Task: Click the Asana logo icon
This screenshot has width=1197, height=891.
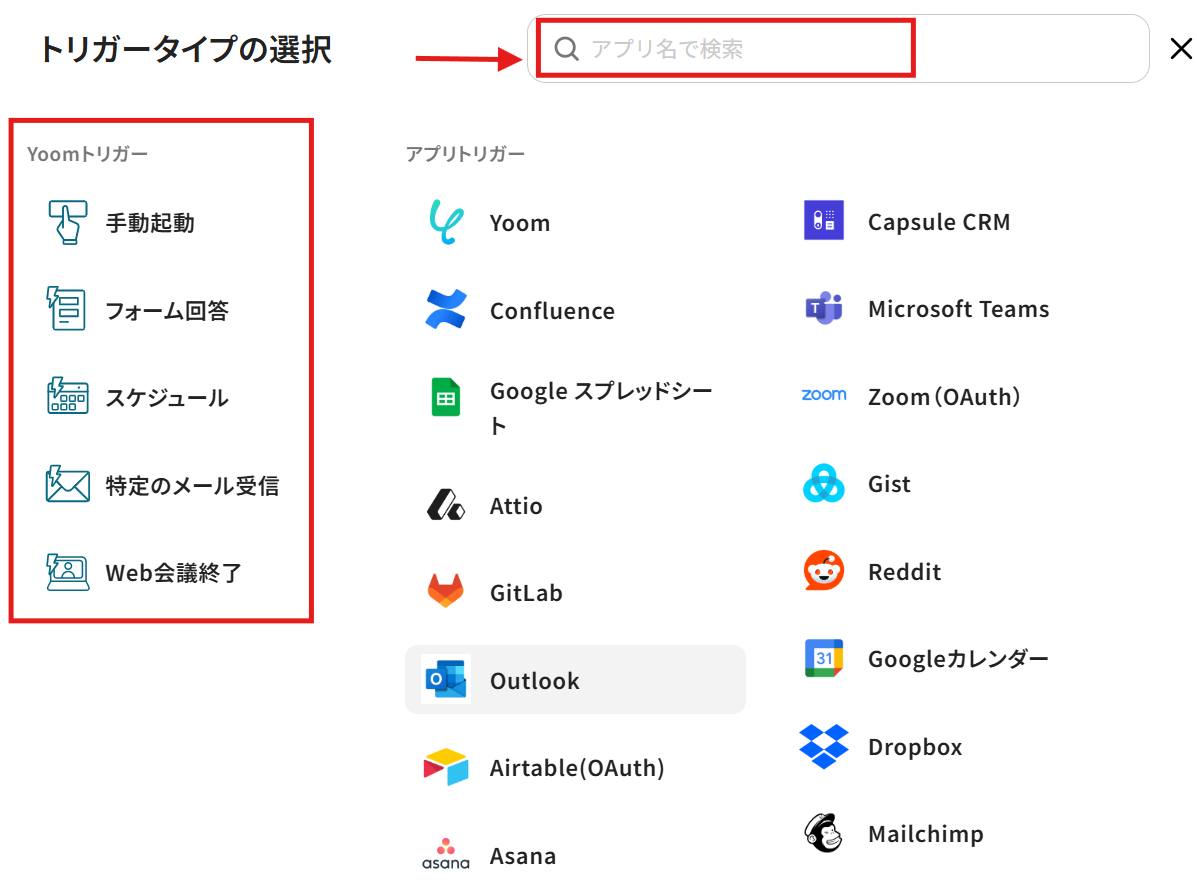Action: pos(446,854)
